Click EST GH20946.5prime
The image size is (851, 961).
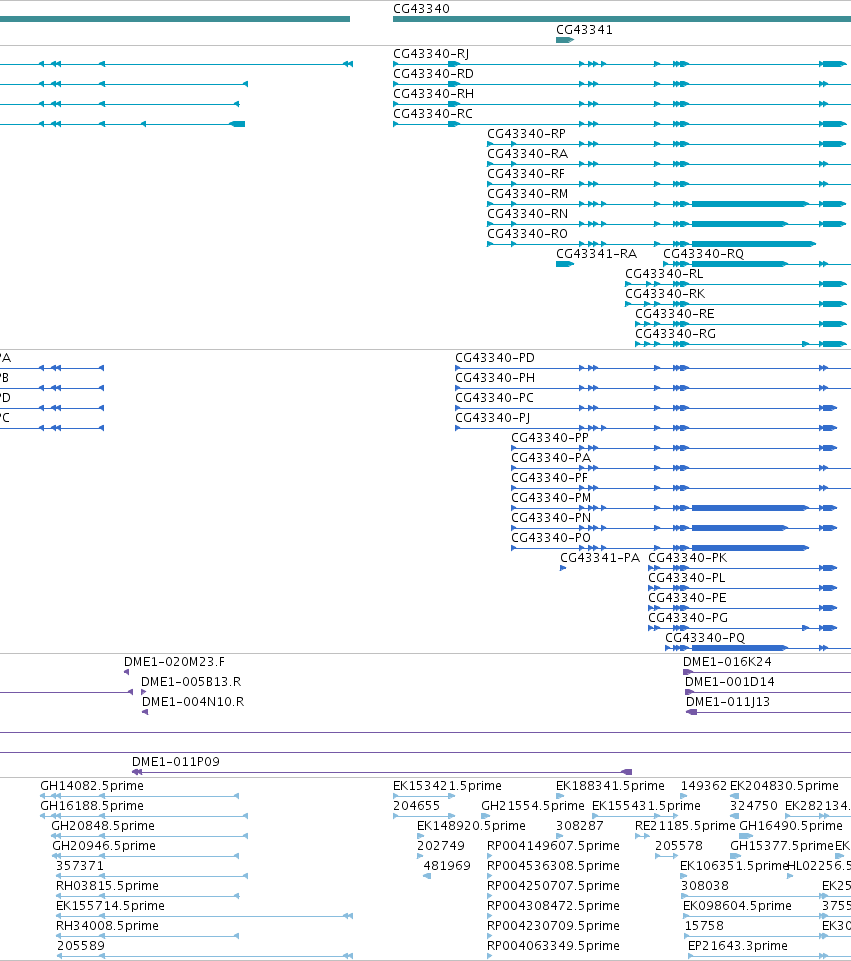104,846
